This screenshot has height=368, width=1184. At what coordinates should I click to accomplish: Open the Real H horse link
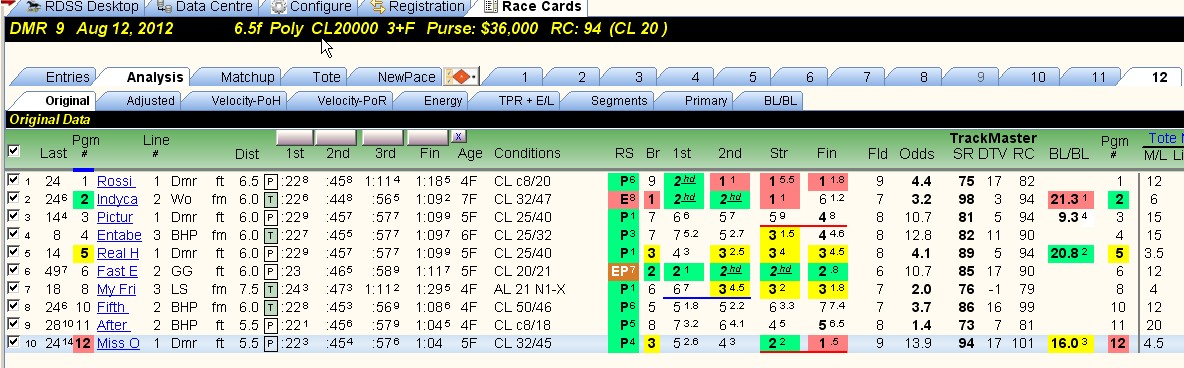118,253
